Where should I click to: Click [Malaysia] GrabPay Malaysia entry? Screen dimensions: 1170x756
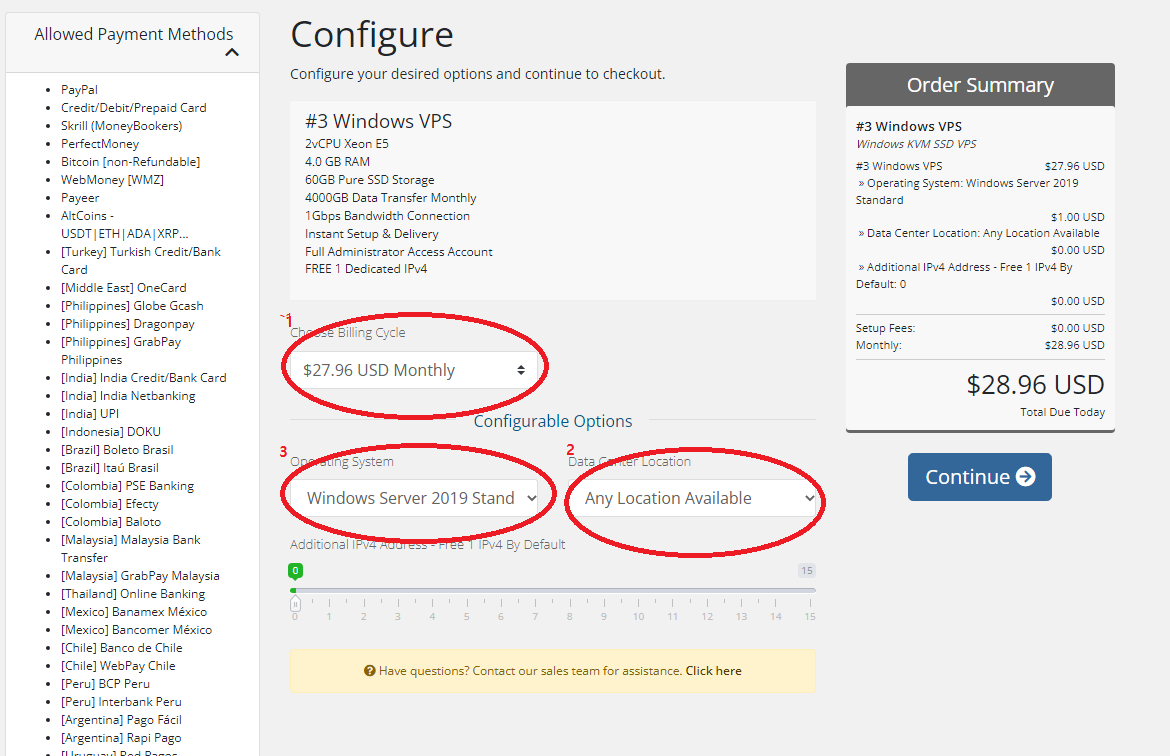tap(140, 575)
